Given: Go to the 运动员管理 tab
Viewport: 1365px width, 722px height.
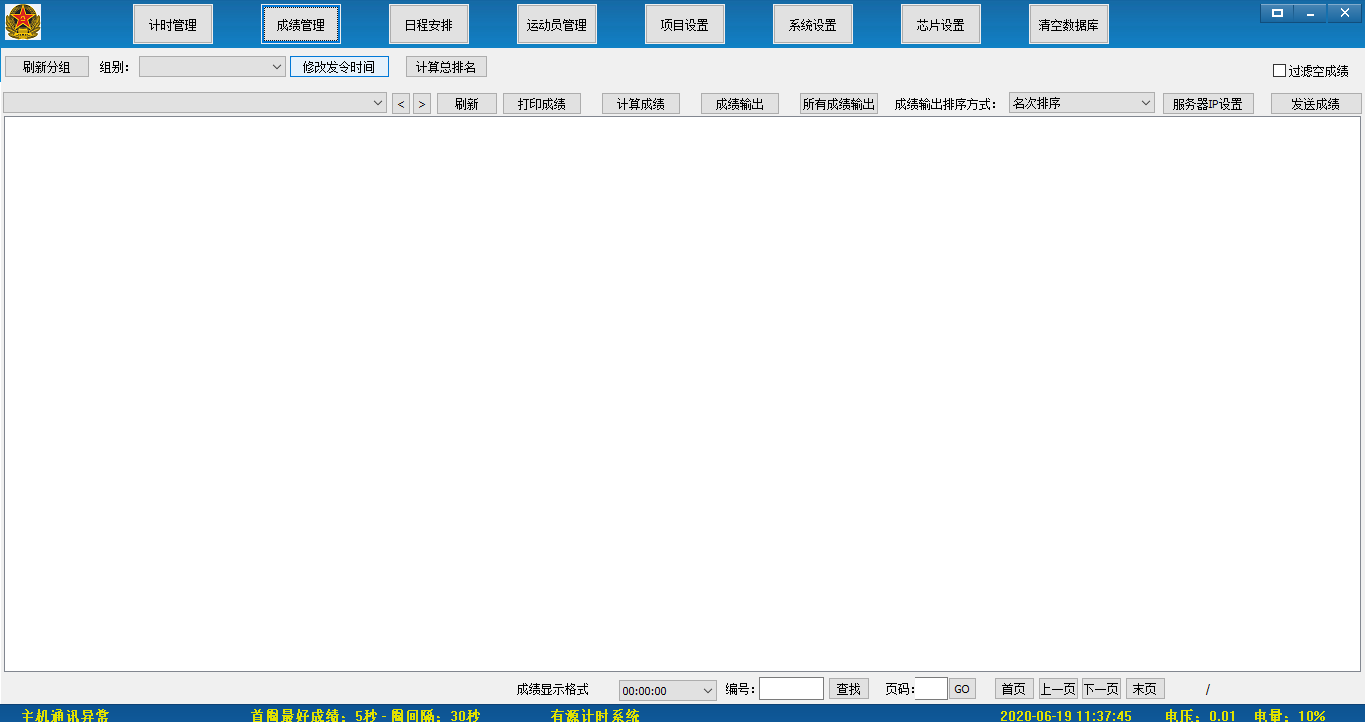Looking at the screenshot, I should pyautogui.click(x=557, y=25).
